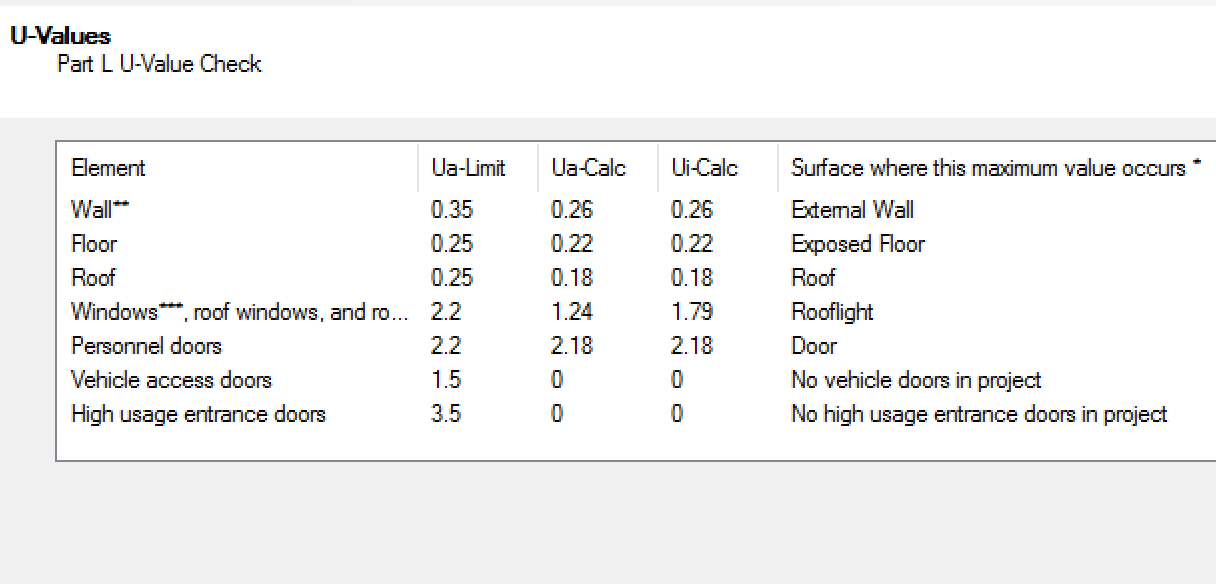Click the Element column header
This screenshot has width=1216, height=584.
(x=108, y=167)
